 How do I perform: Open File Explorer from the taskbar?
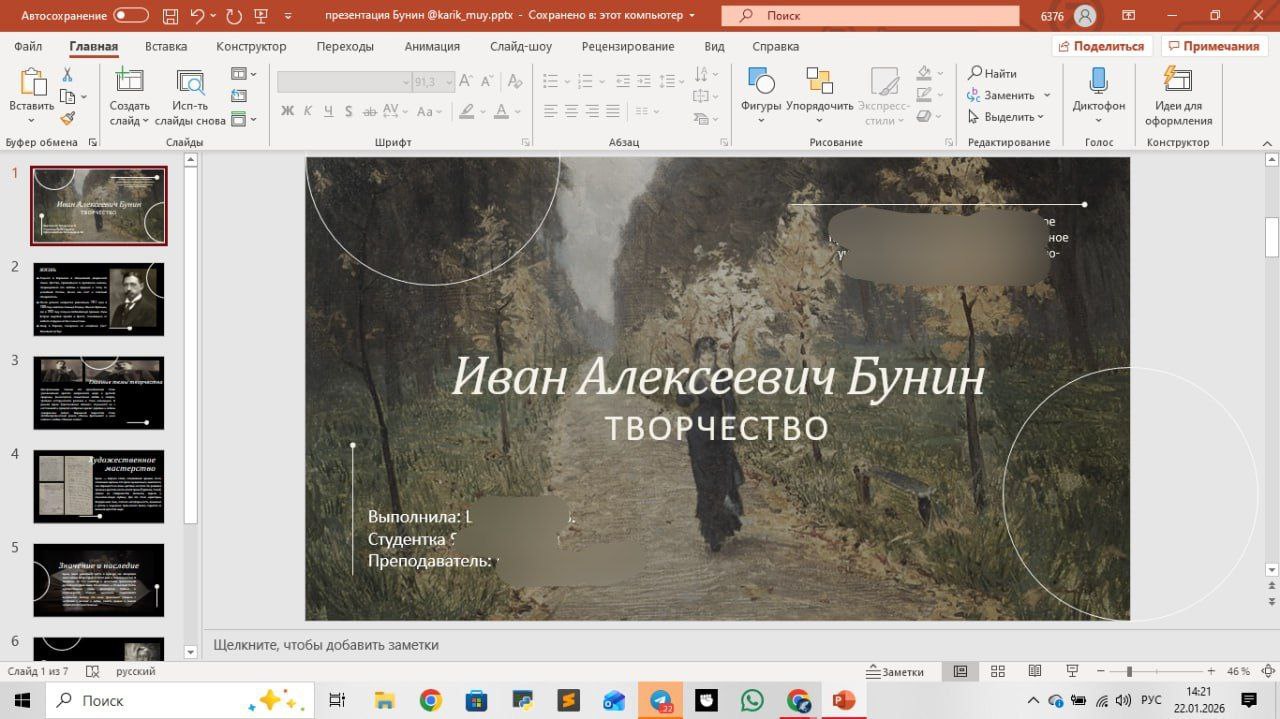pyautogui.click(x=385, y=700)
